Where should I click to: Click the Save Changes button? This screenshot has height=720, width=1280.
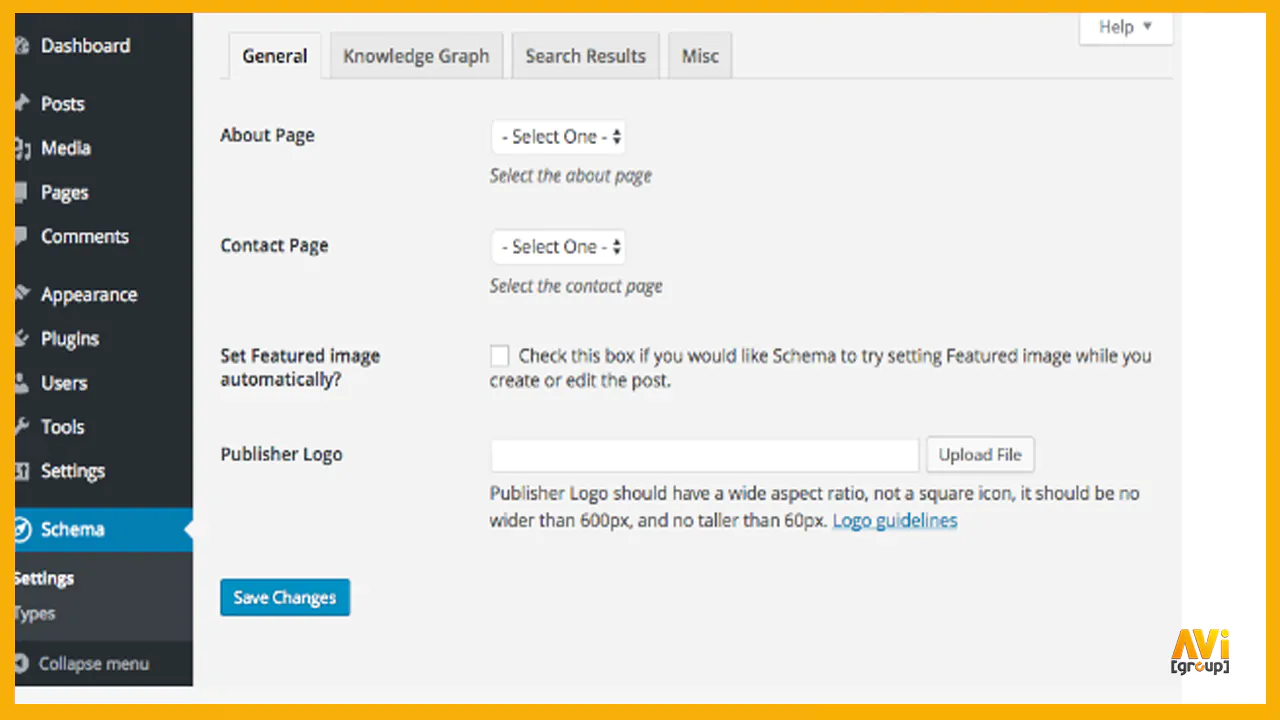[x=285, y=597]
